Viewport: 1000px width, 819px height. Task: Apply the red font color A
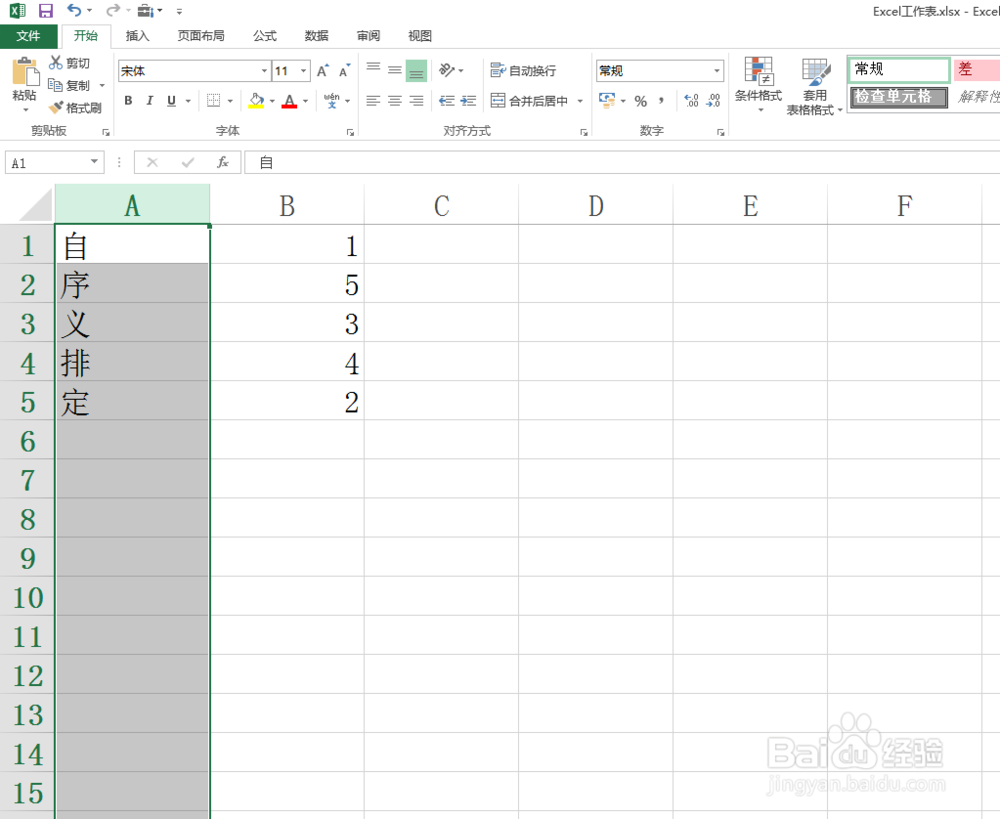click(290, 101)
